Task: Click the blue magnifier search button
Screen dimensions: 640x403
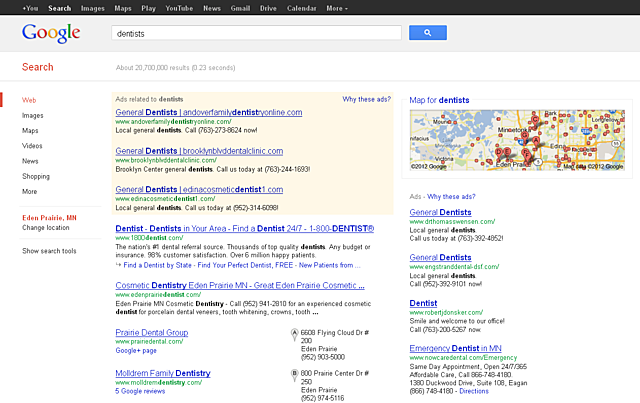Action: coord(428,33)
